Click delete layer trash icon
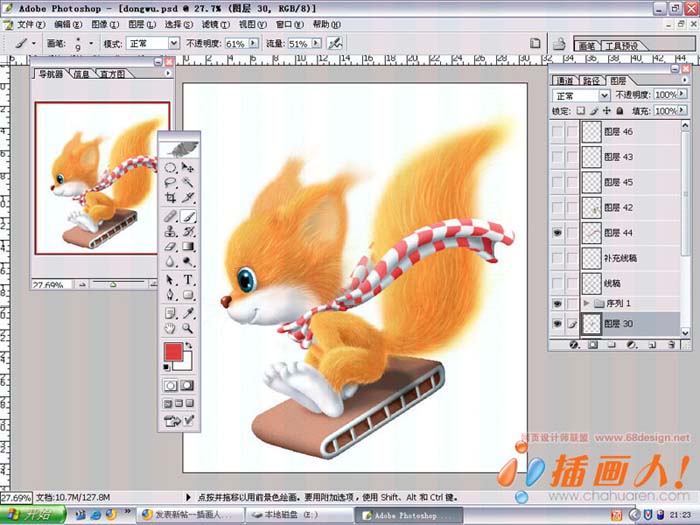 [671, 345]
